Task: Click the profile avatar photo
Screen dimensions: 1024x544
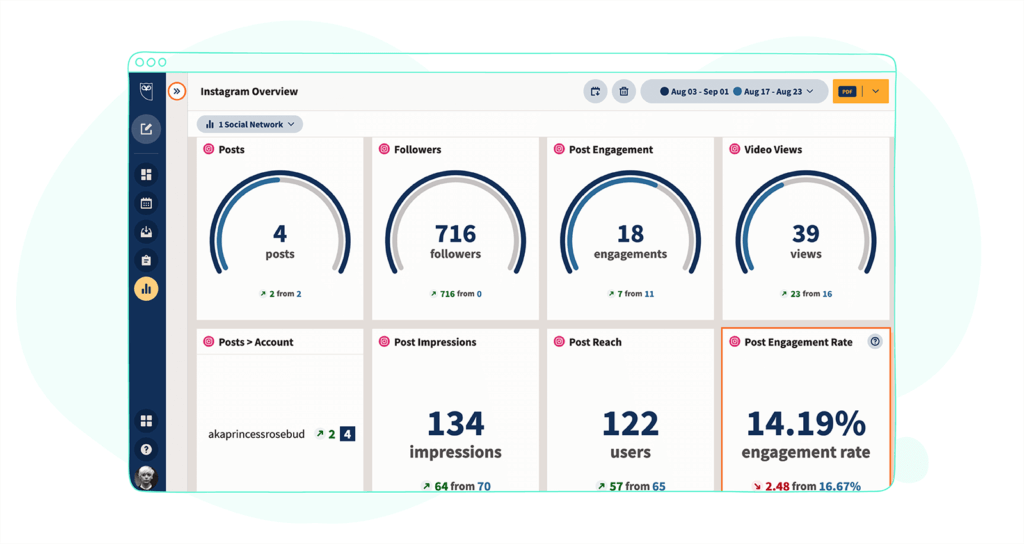Action: click(x=146, y=478)
